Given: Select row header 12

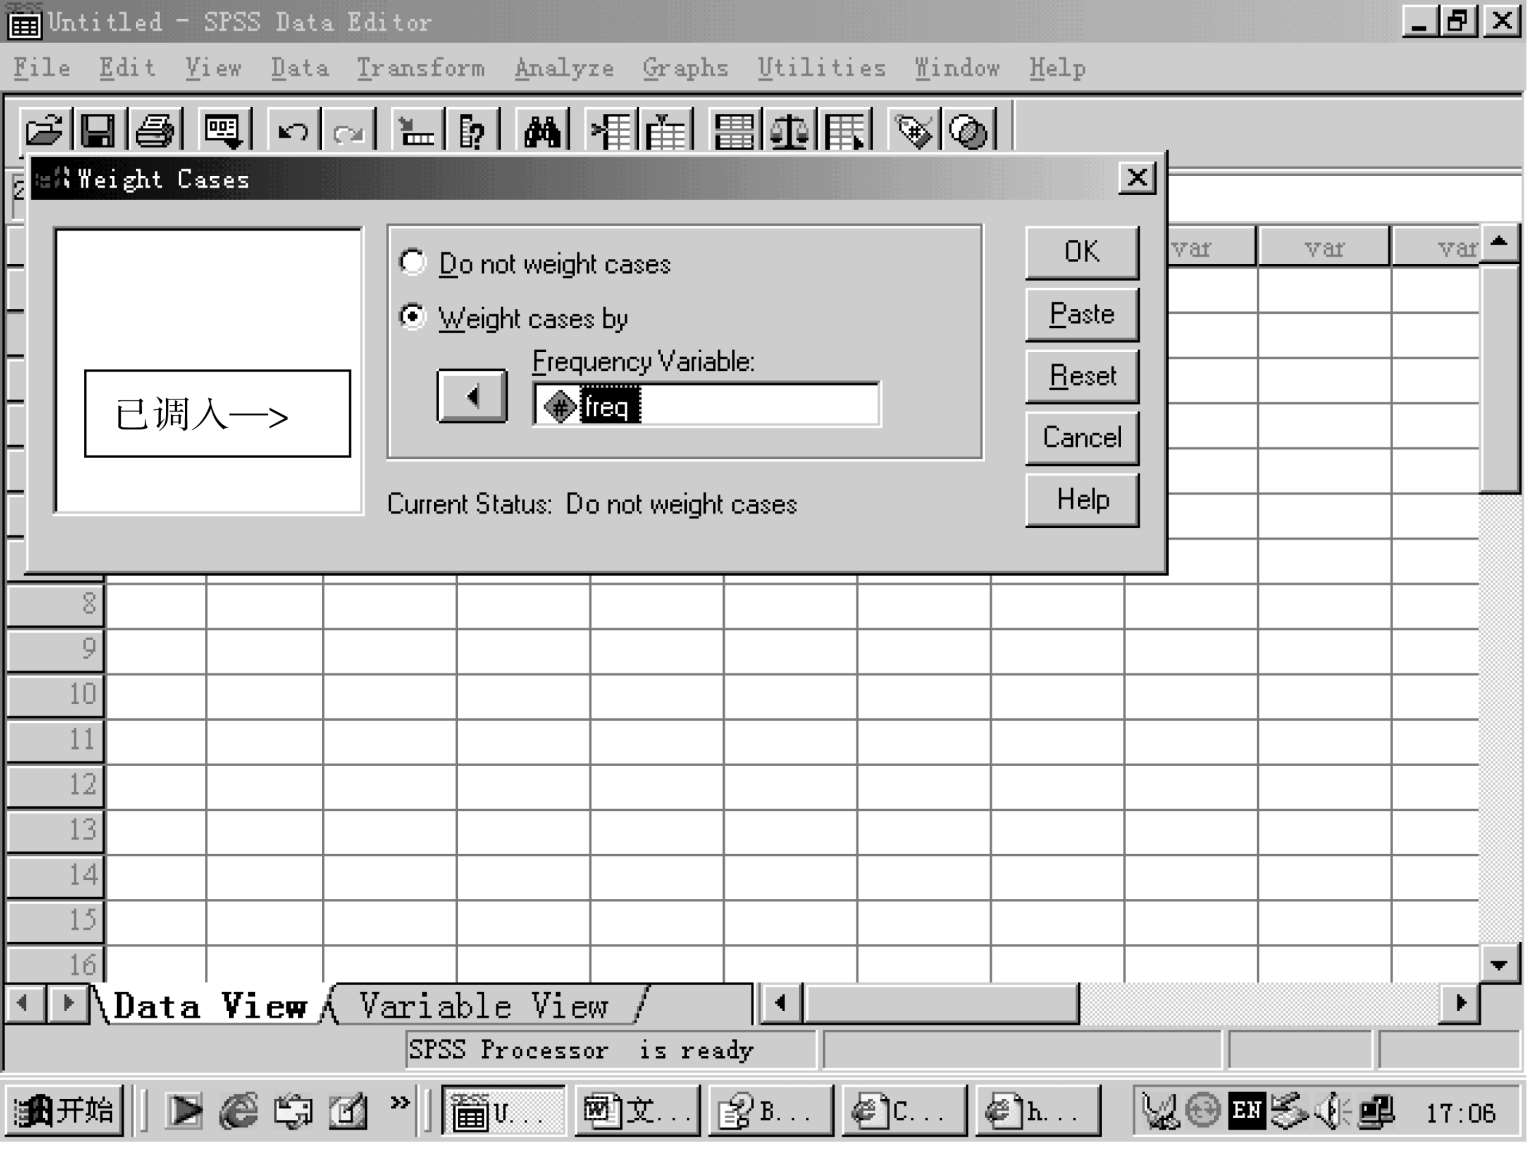Looking at the screenshot, I should pyautogui.click(x=56, y=785).
